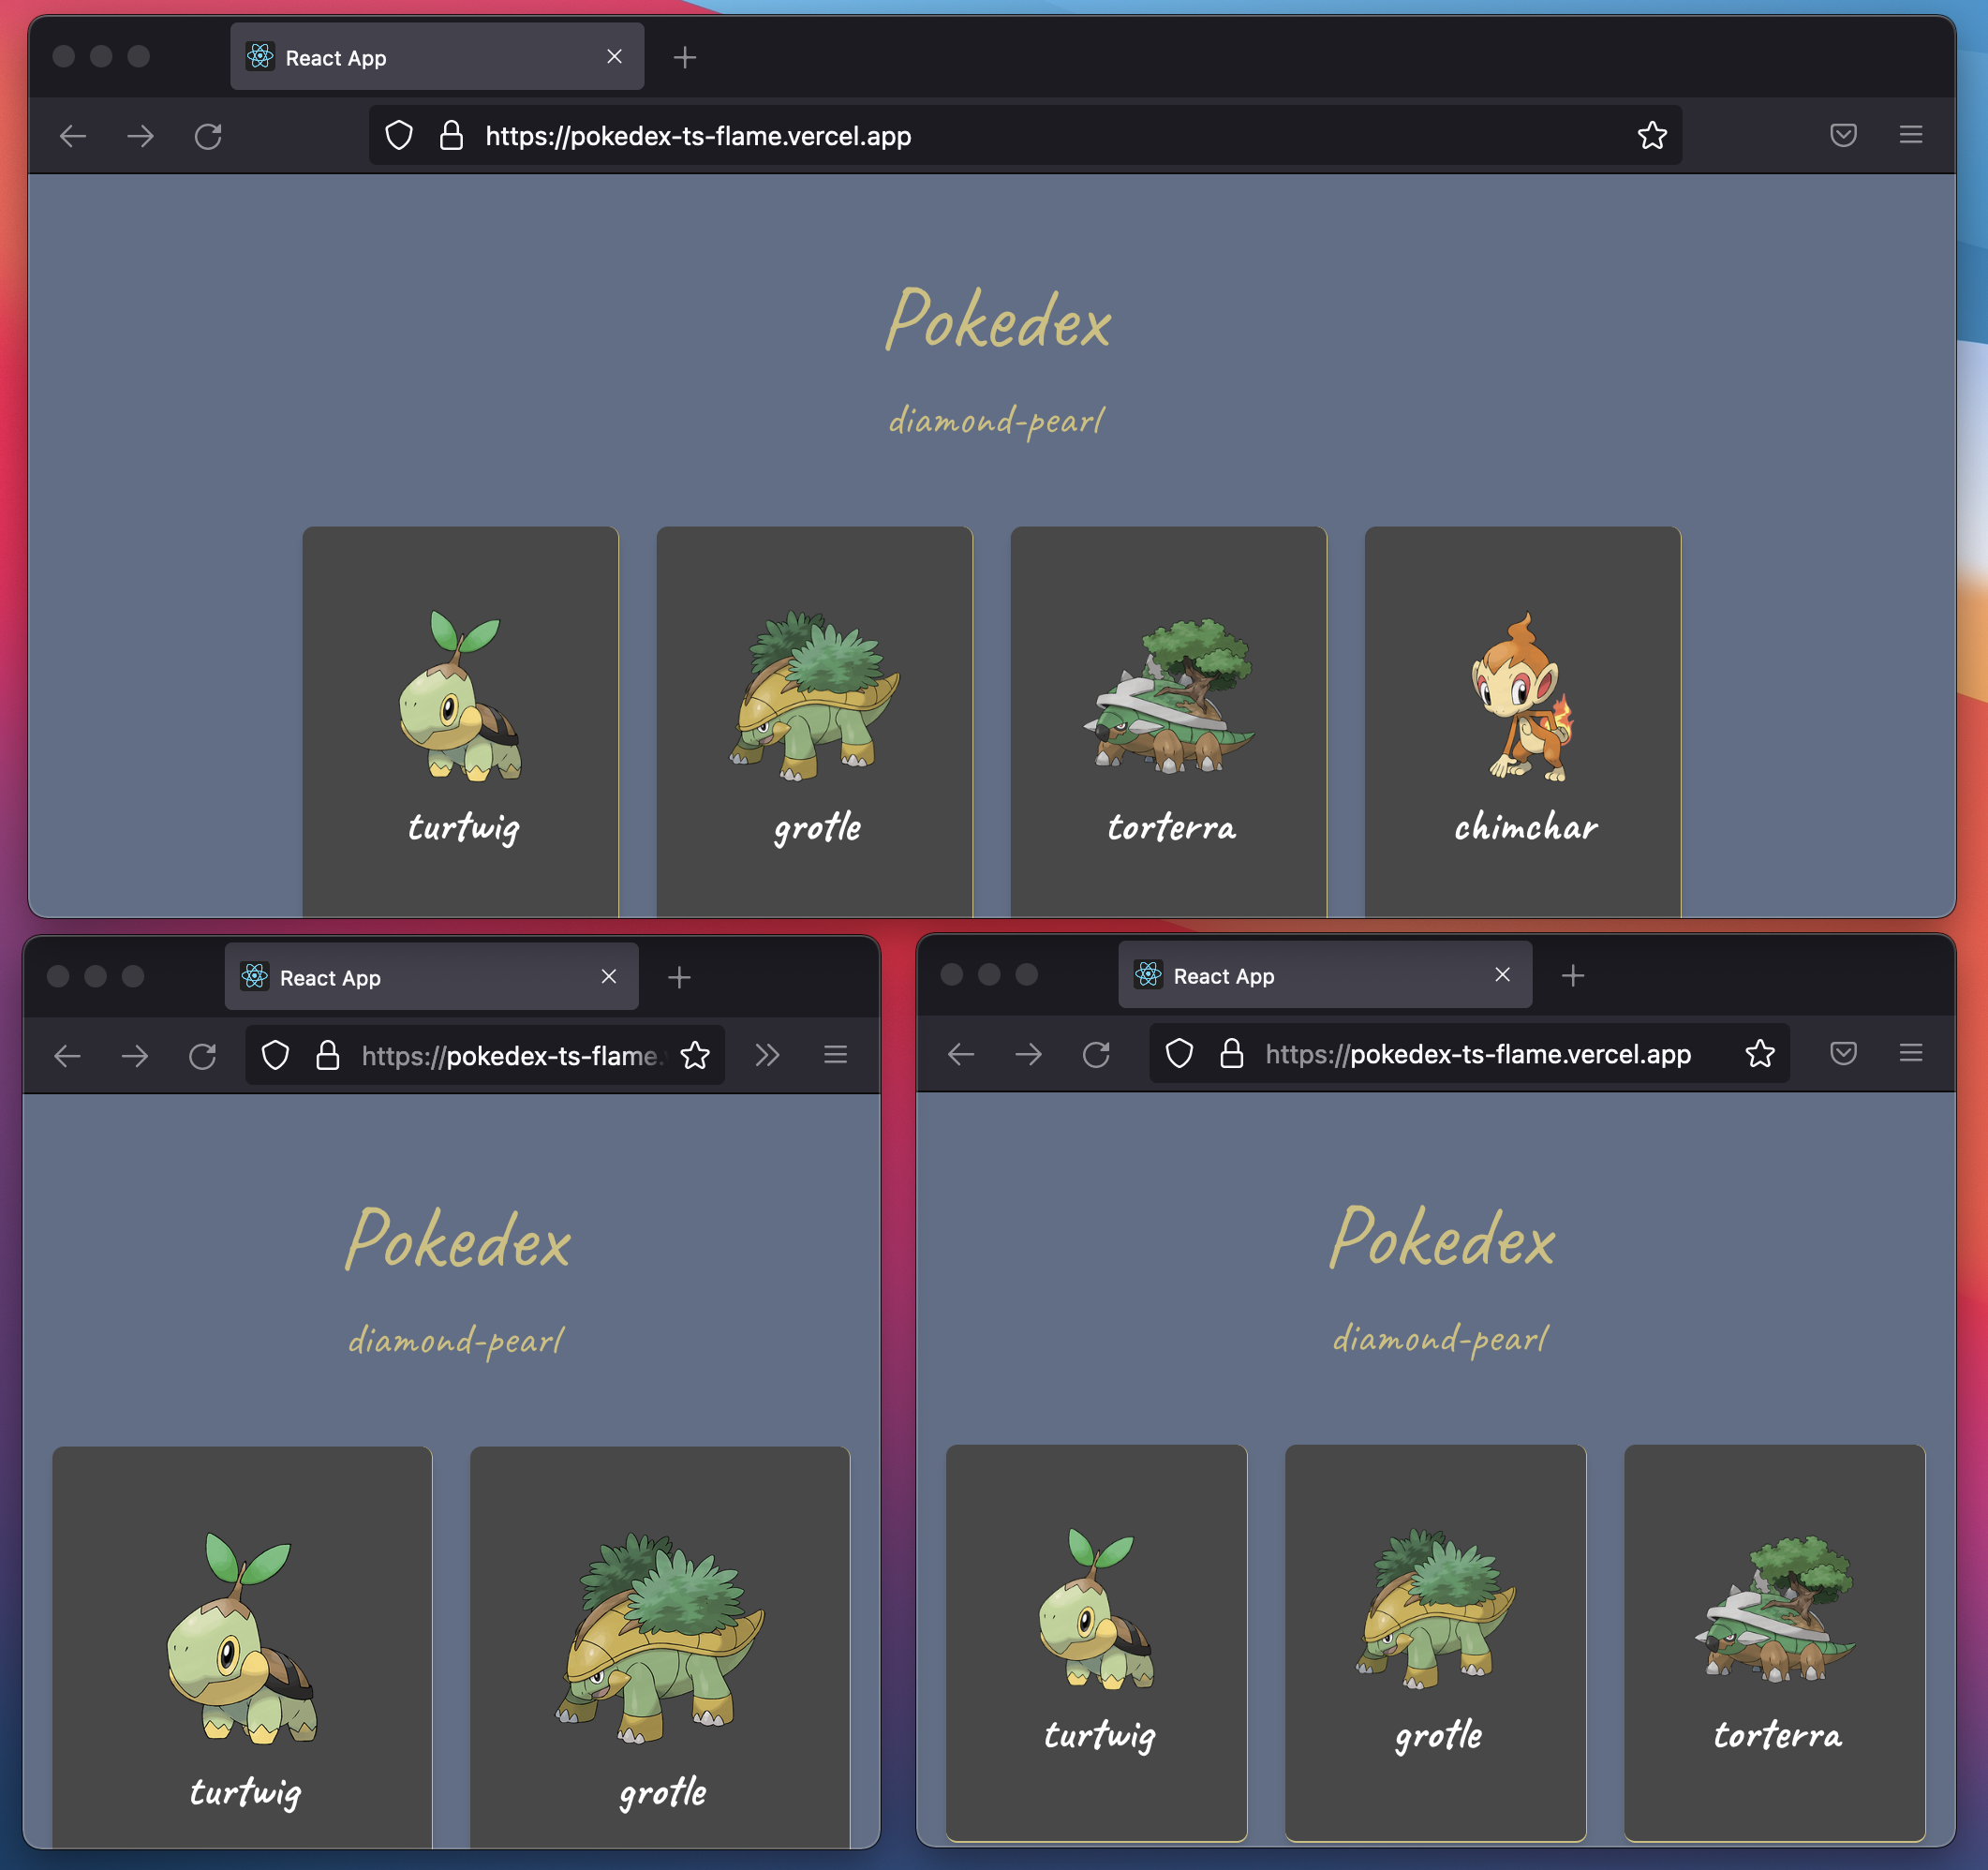Go forward in the bottom-right window
1988x1870 pixels.
coord(1029,1054)
